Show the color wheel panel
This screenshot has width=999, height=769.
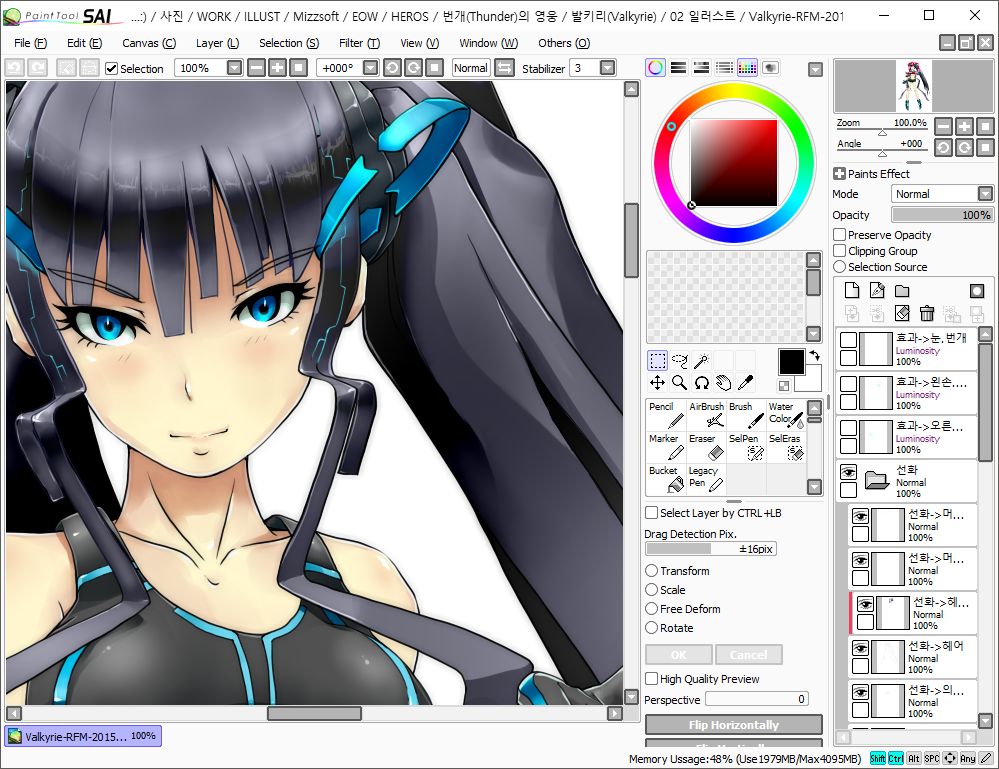point(656,68)
